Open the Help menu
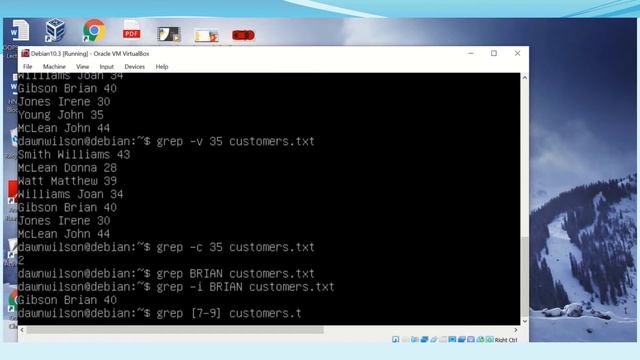640x360 pixels. pyautogui.click(x=162, y=67)
